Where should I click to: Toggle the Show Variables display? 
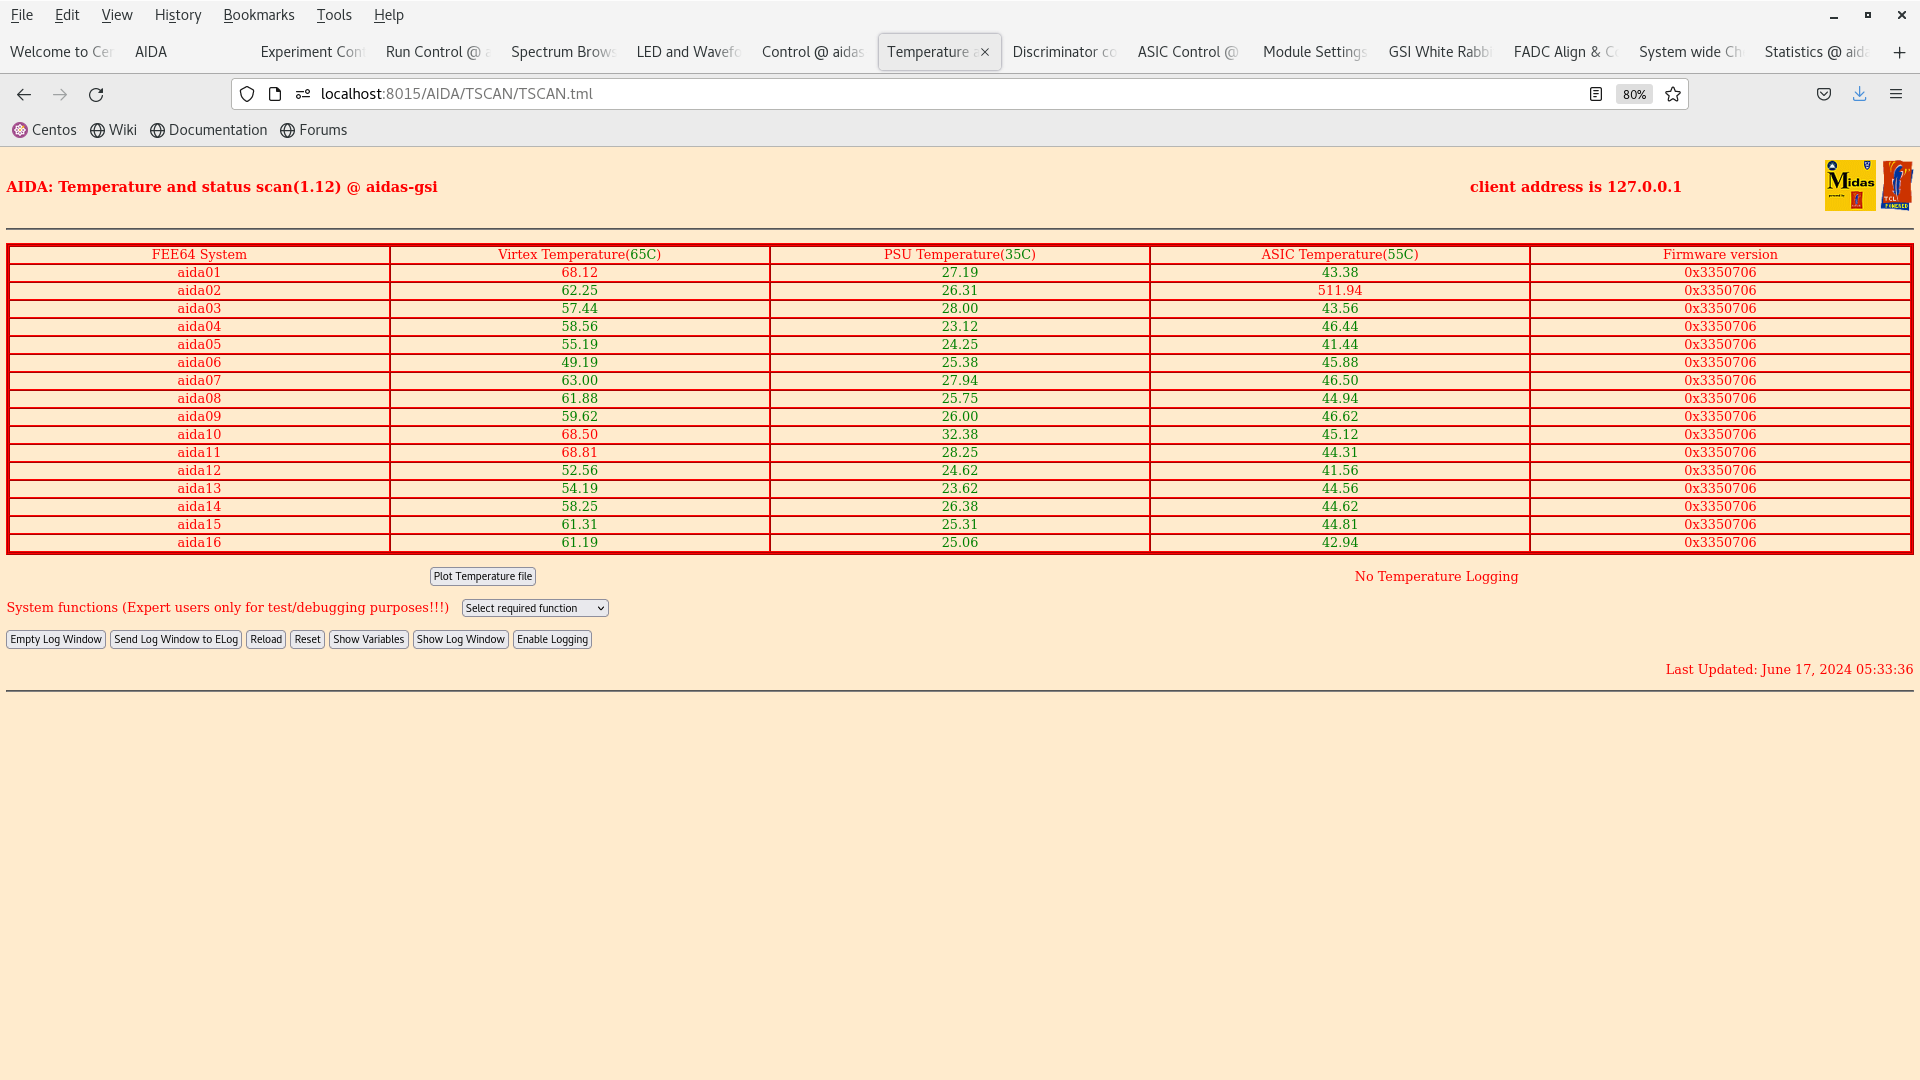pos(368,638)
